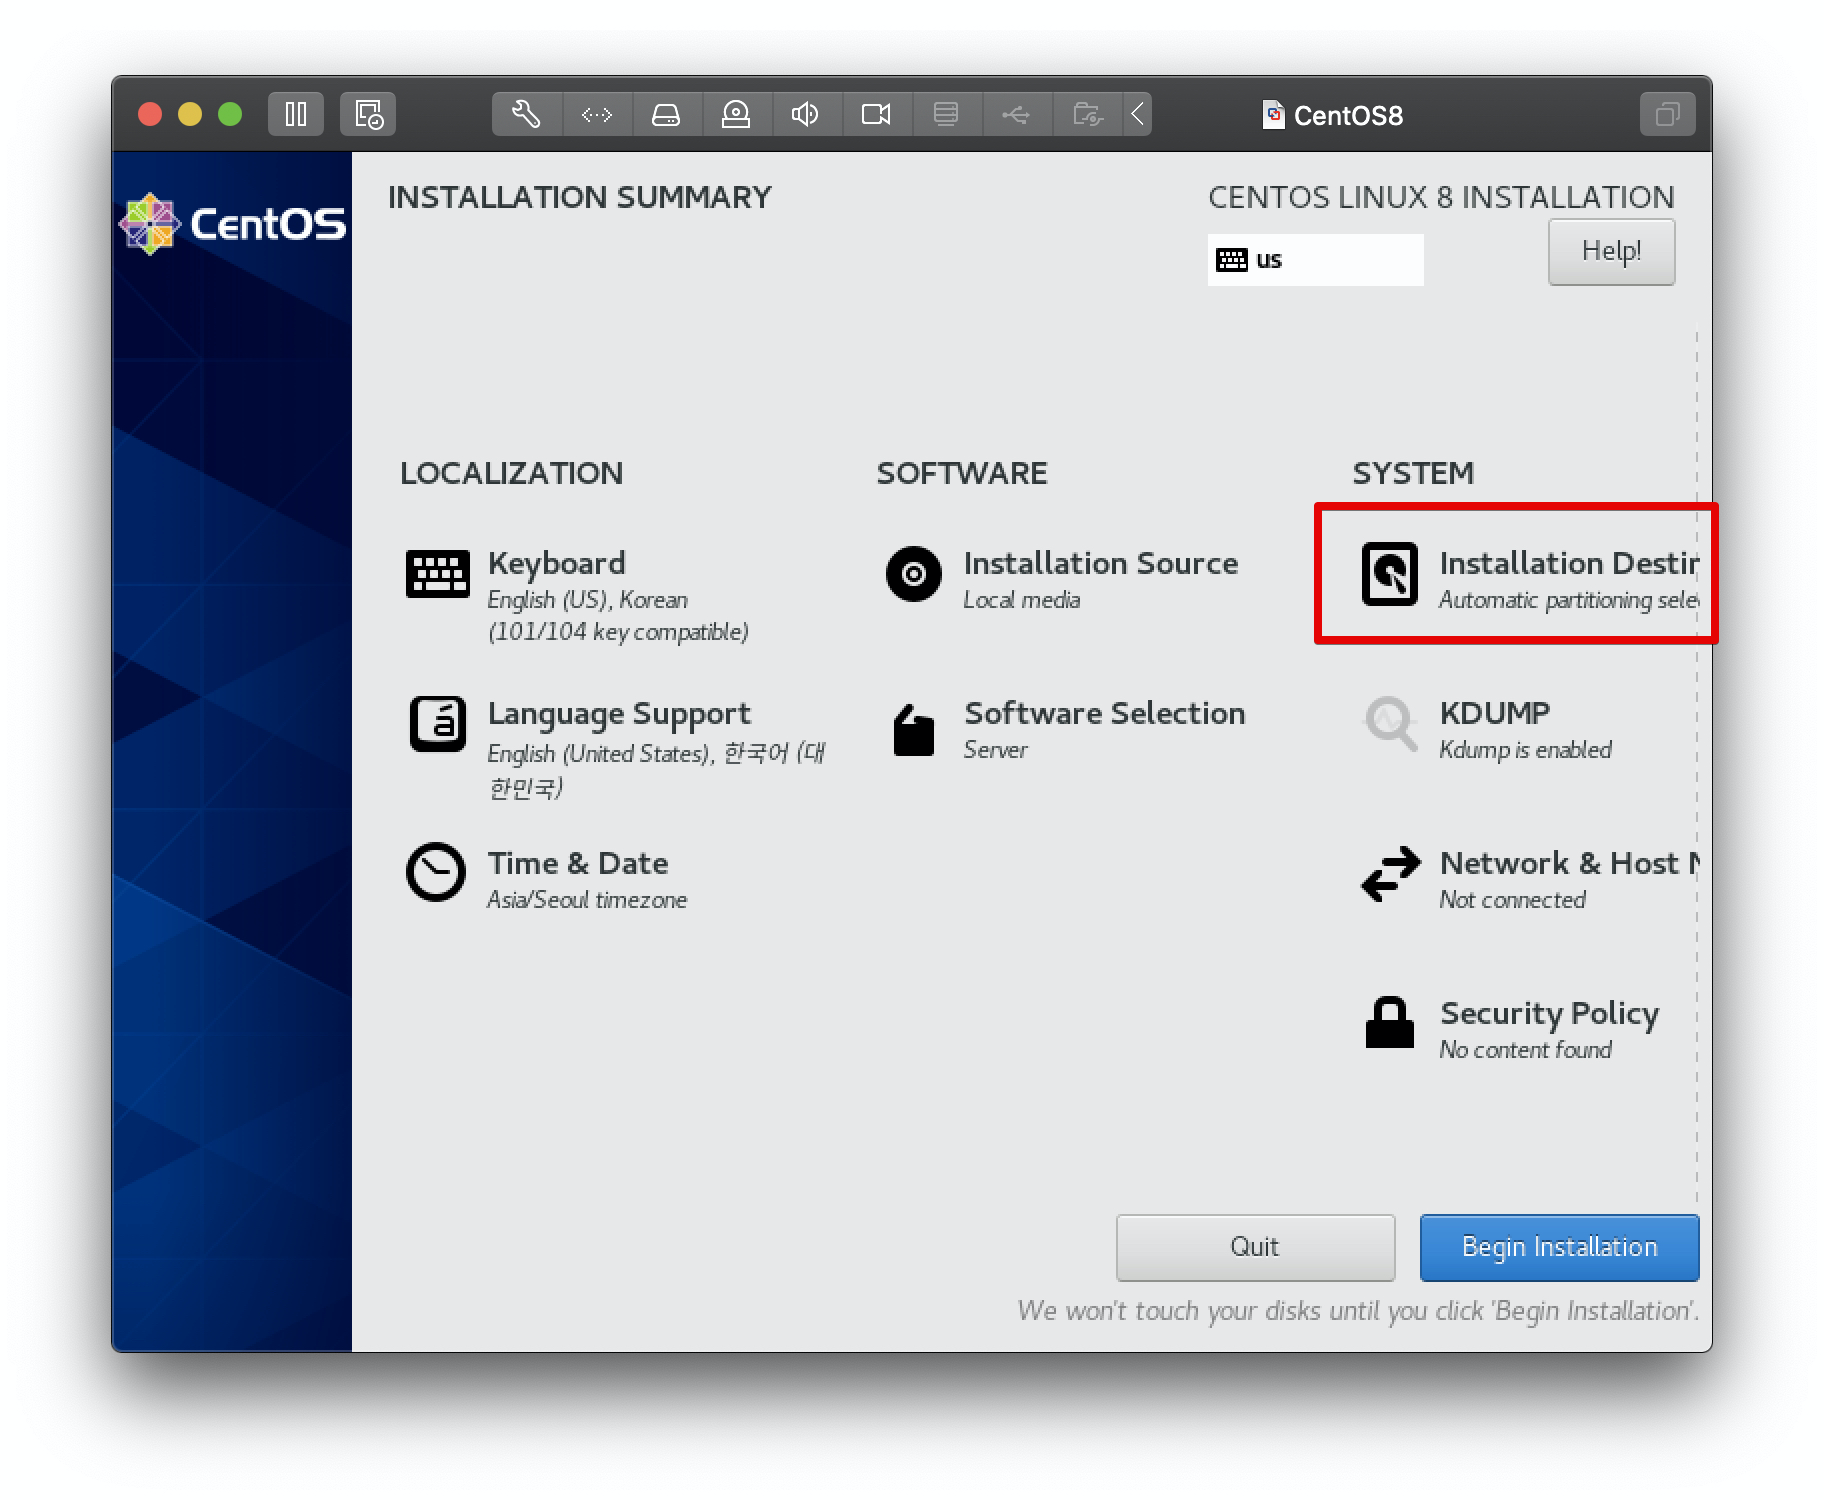Open Network & Host Name settings link
This screenshot has height=1500, width=1824.
[1569, 863]
